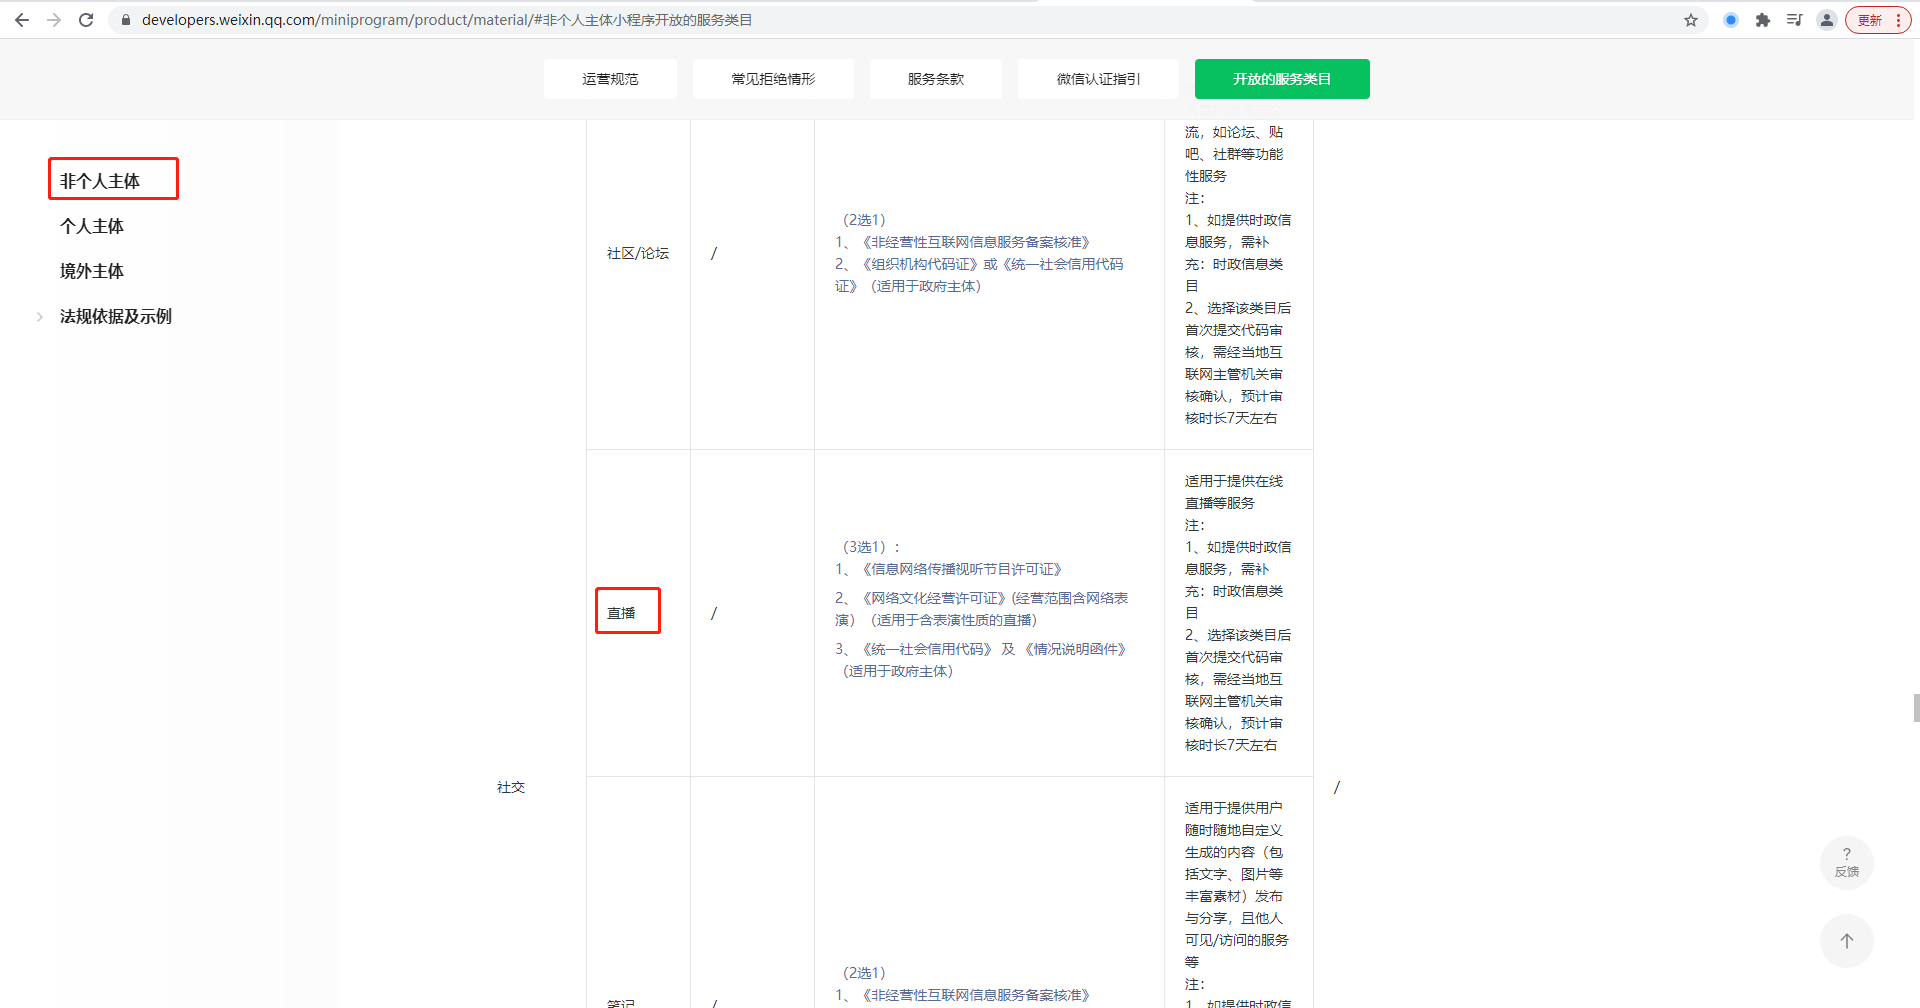
Task: Jump back to top with arrow button
Action: pos(1847,941)
